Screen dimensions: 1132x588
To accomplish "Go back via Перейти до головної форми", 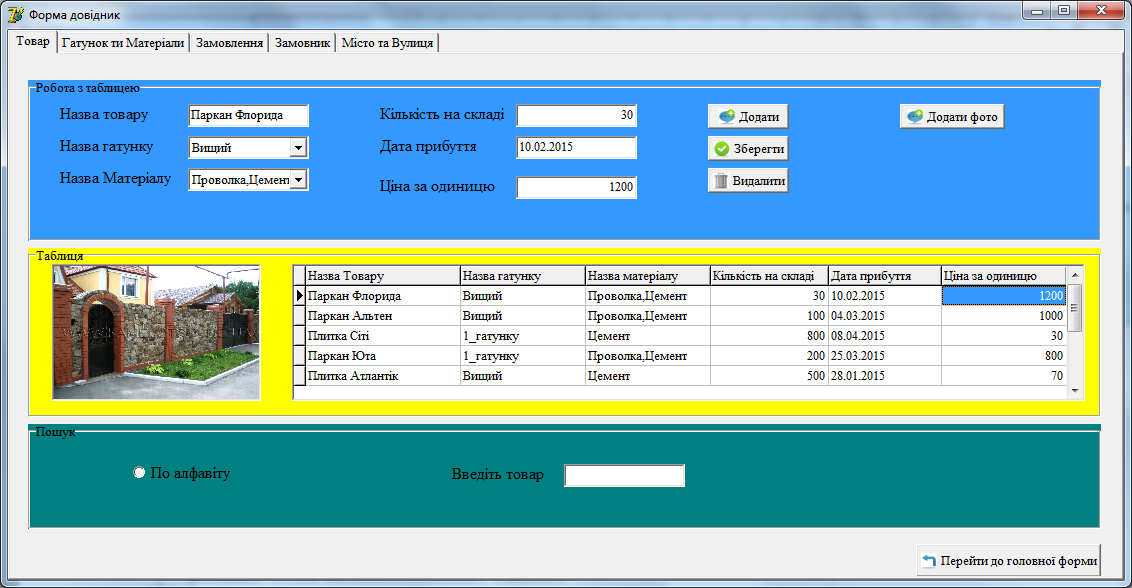I will pyautogui.click(x=1009, y=560).
